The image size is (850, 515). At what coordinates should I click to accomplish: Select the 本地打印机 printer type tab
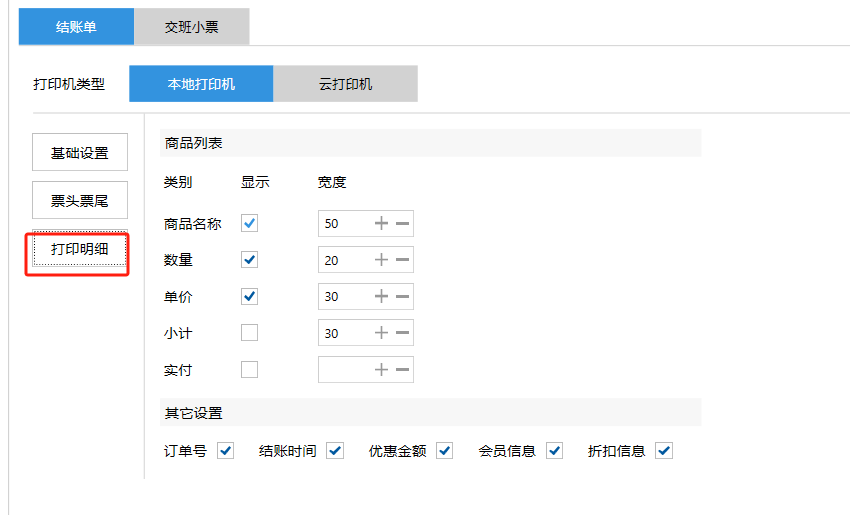pos(201,84)
